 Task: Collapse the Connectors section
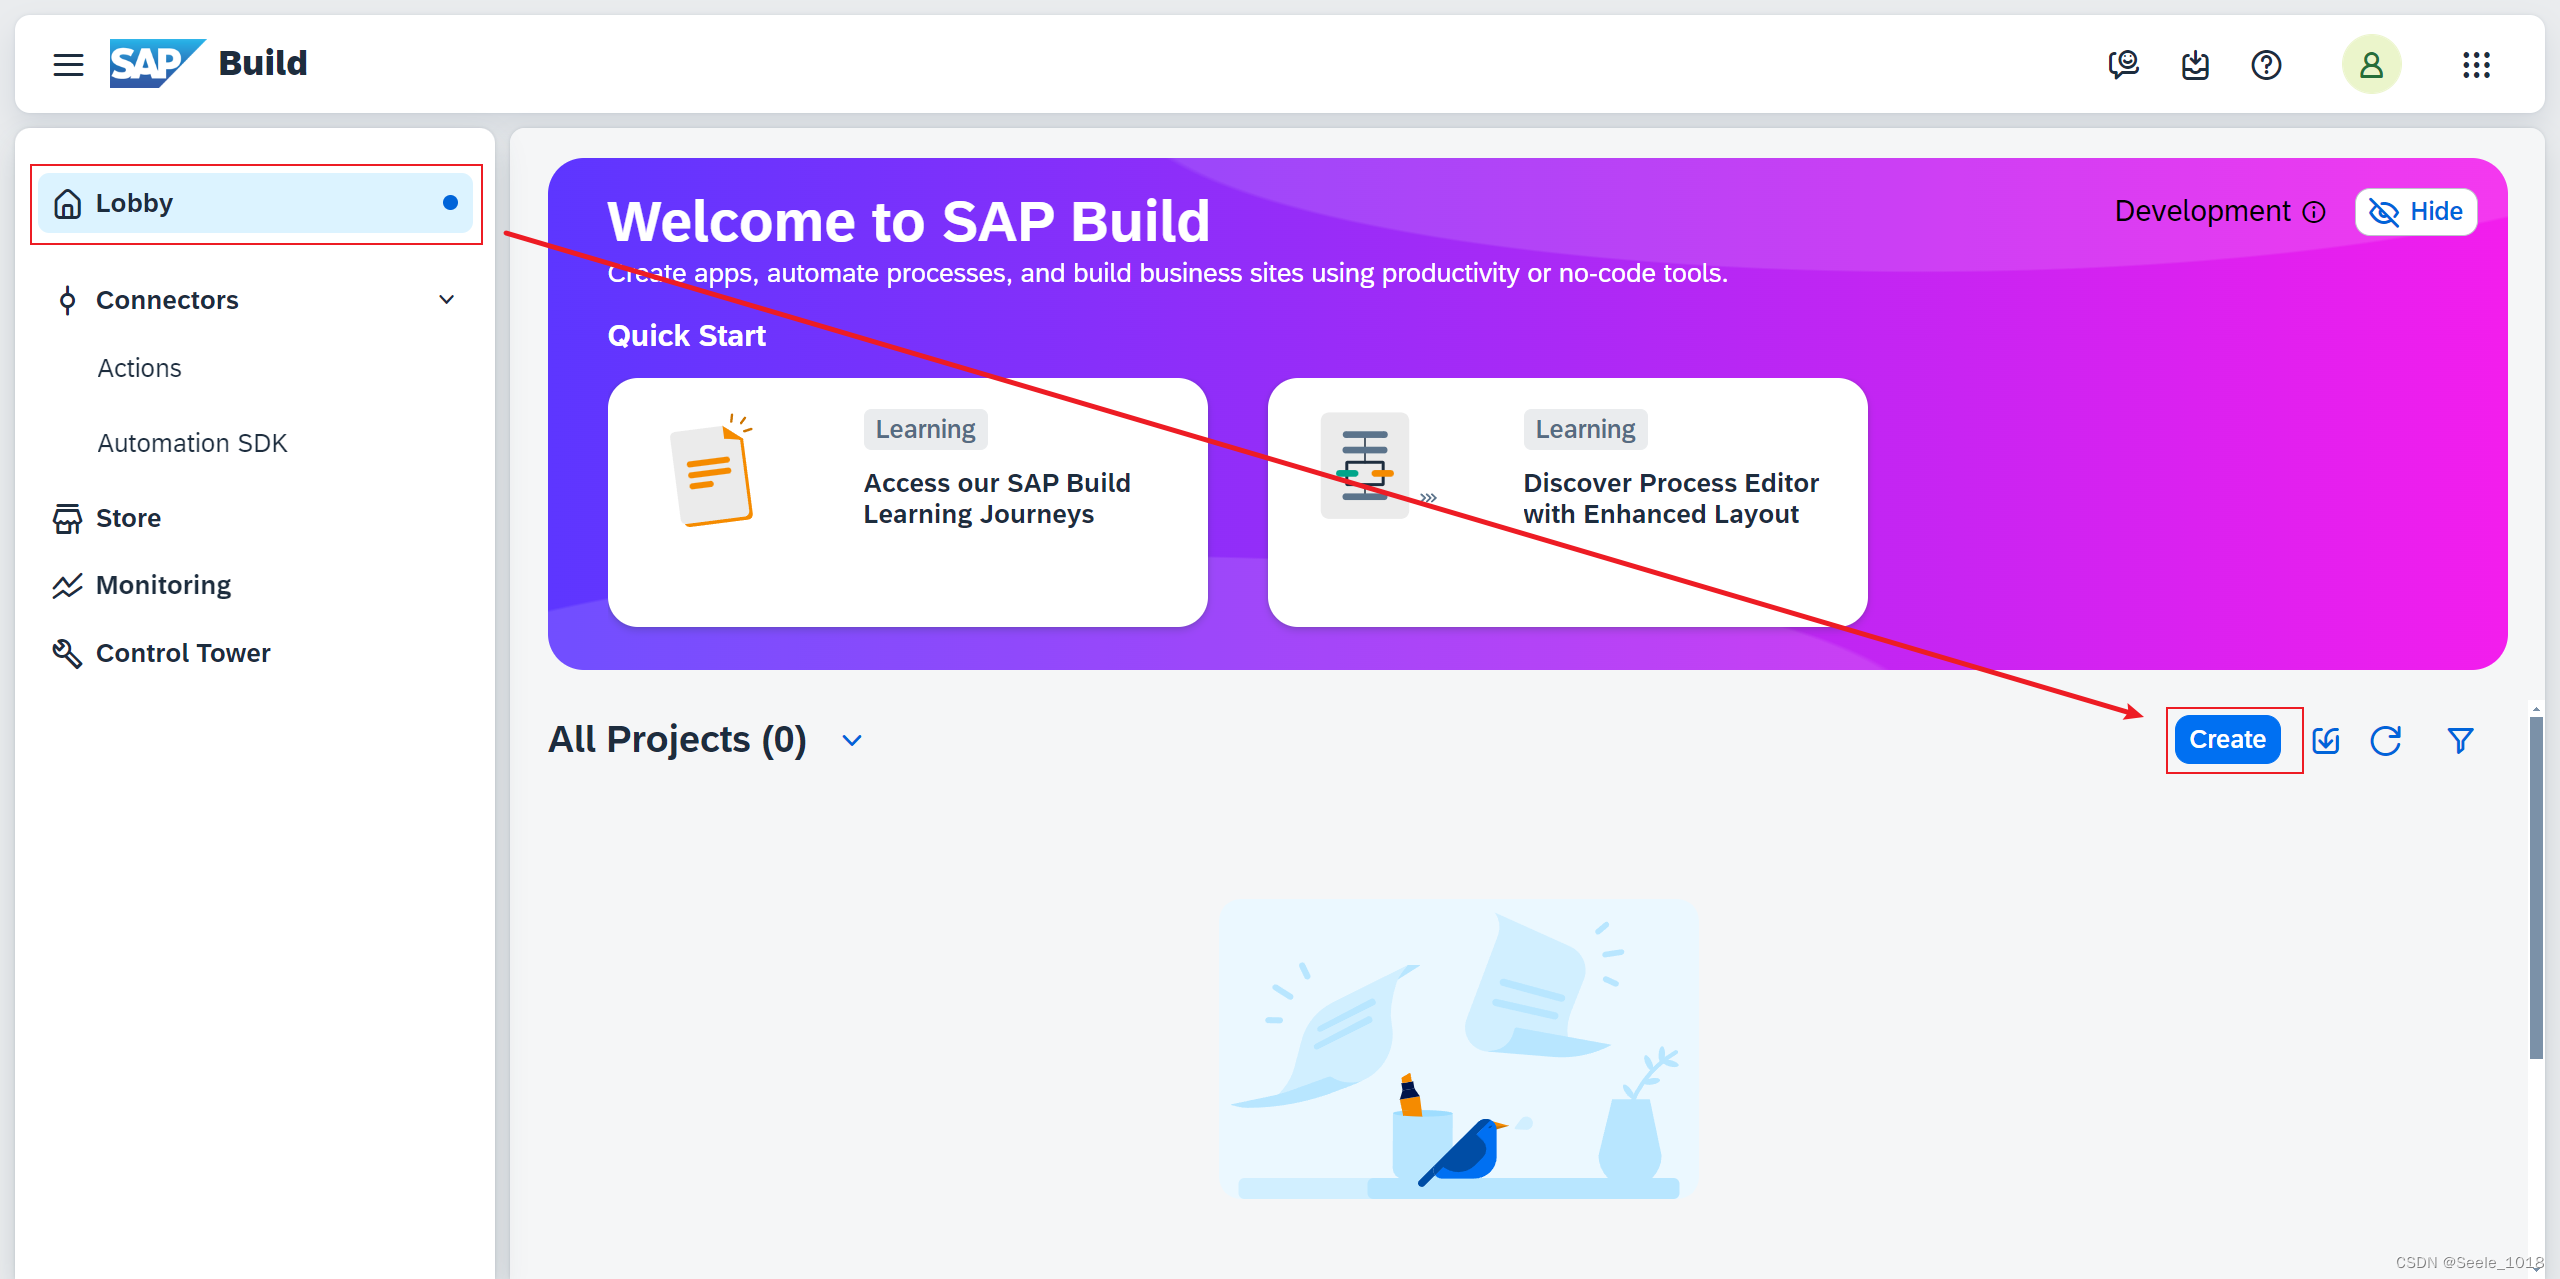pos(447,300)
